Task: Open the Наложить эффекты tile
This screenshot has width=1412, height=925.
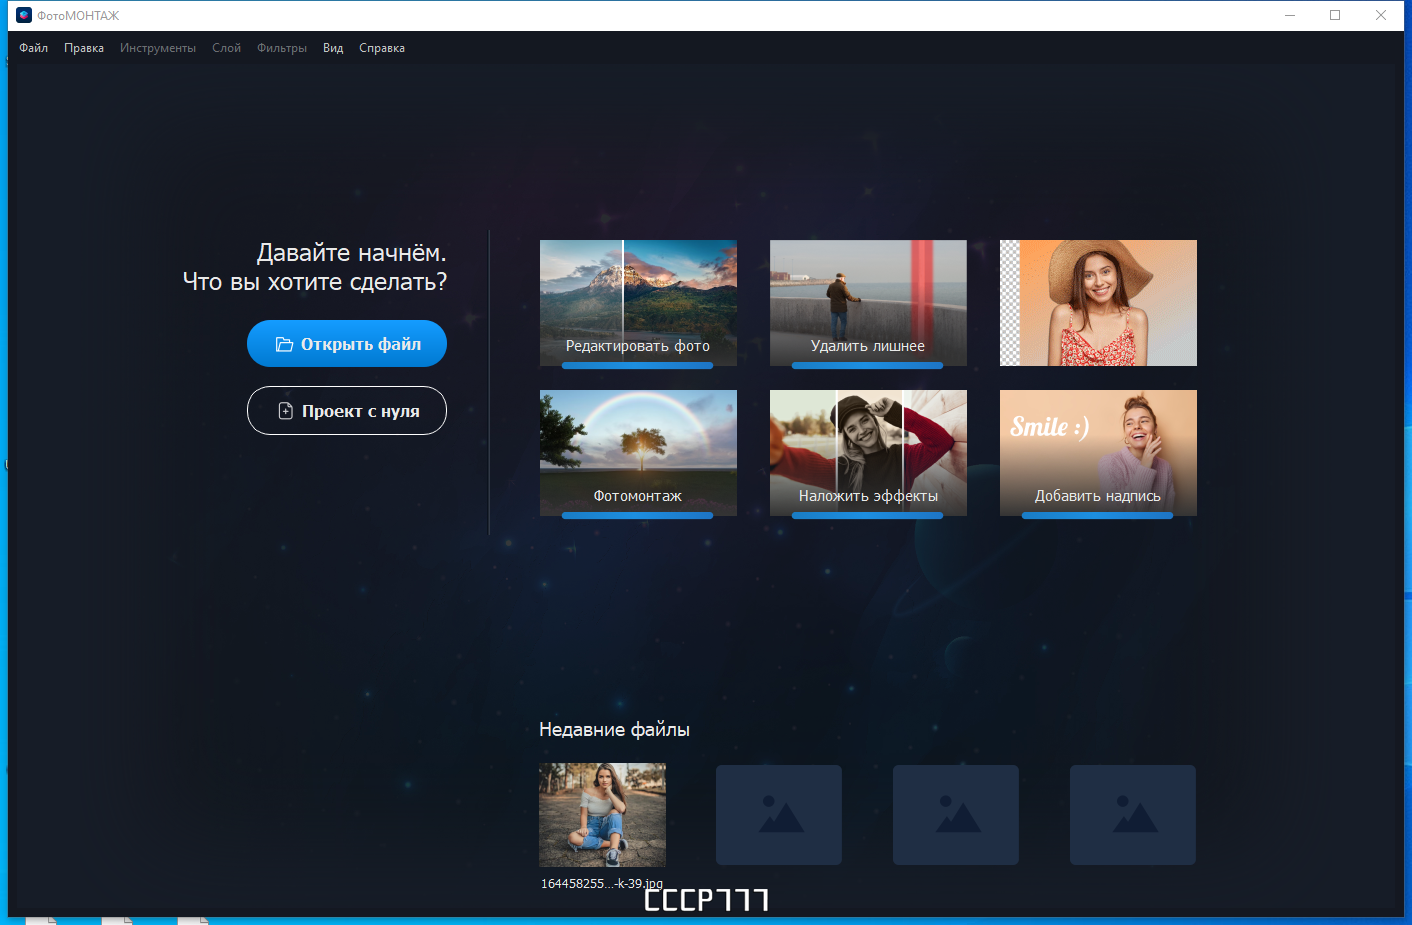Action: pyautogui.click(x=867, y=453)
